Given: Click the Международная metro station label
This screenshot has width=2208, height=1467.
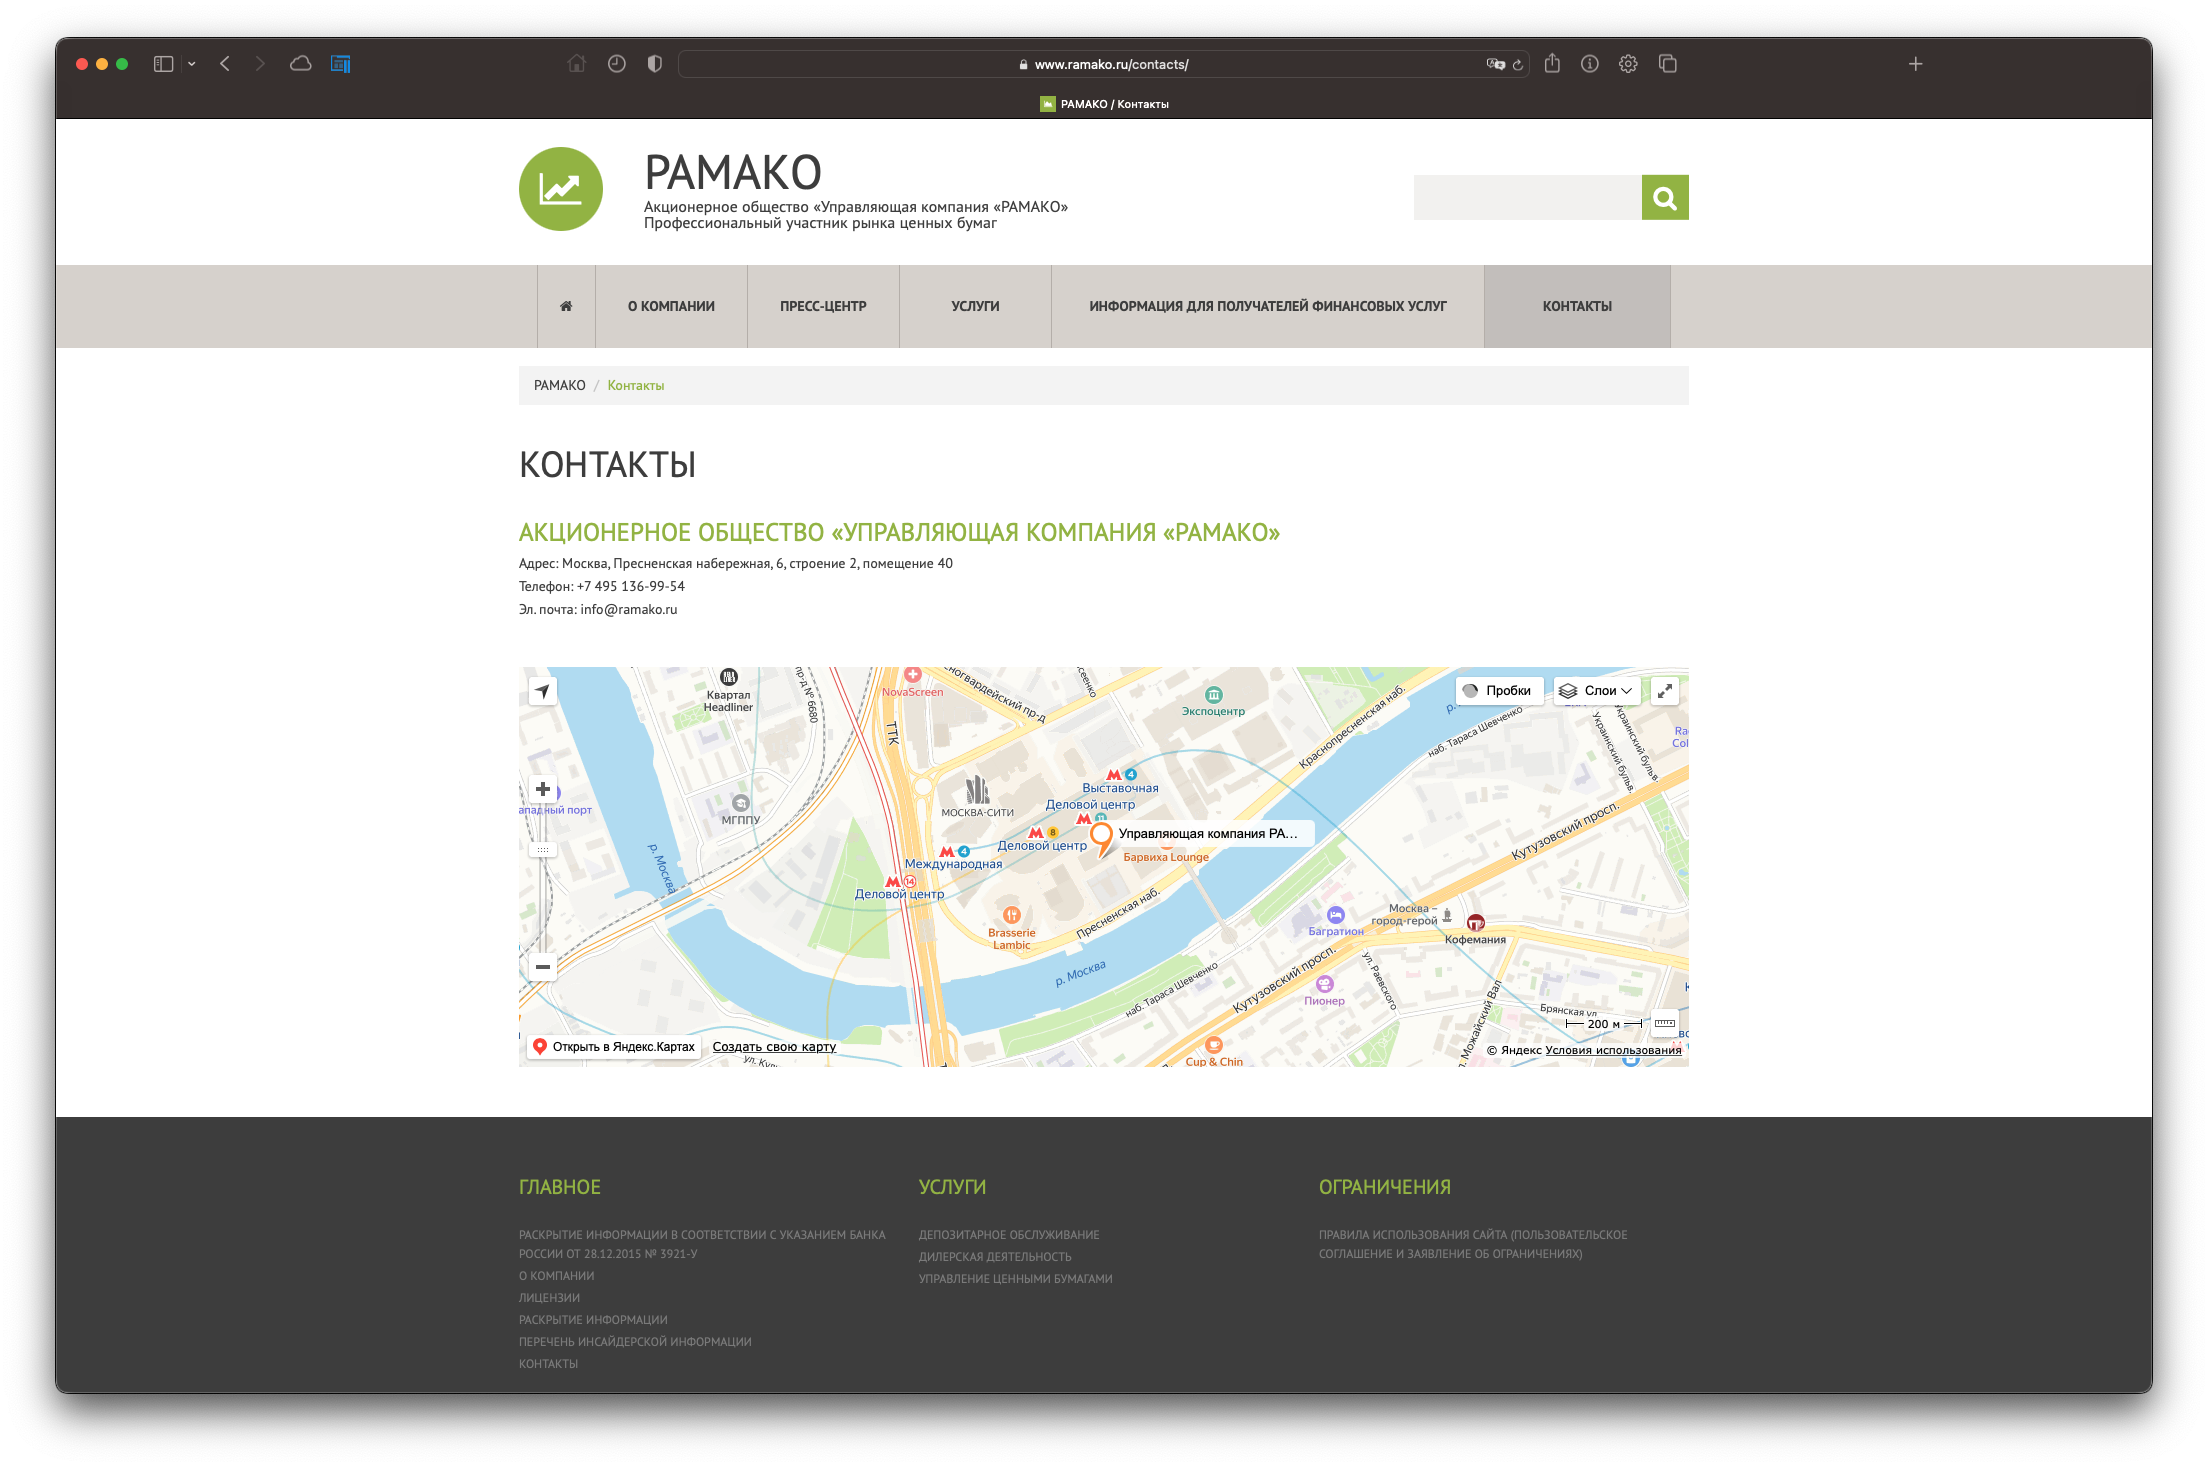Looking at the screenshot, I should click(x=953, y=864).
